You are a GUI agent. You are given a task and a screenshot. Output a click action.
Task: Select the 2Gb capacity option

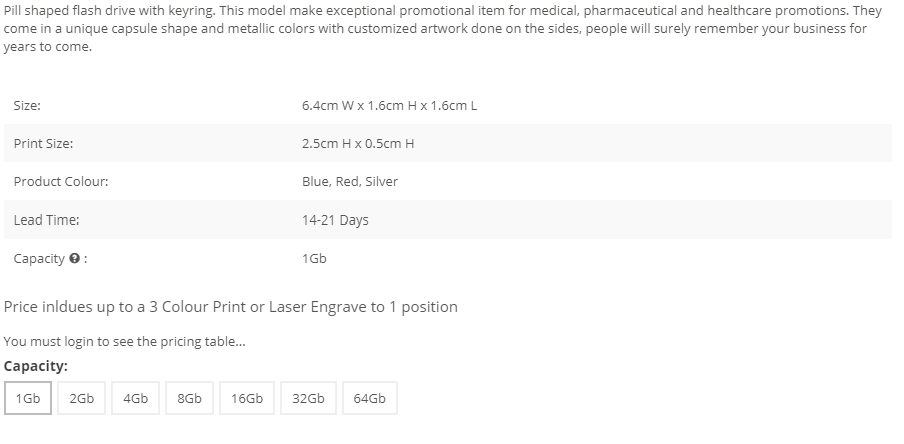82,398
